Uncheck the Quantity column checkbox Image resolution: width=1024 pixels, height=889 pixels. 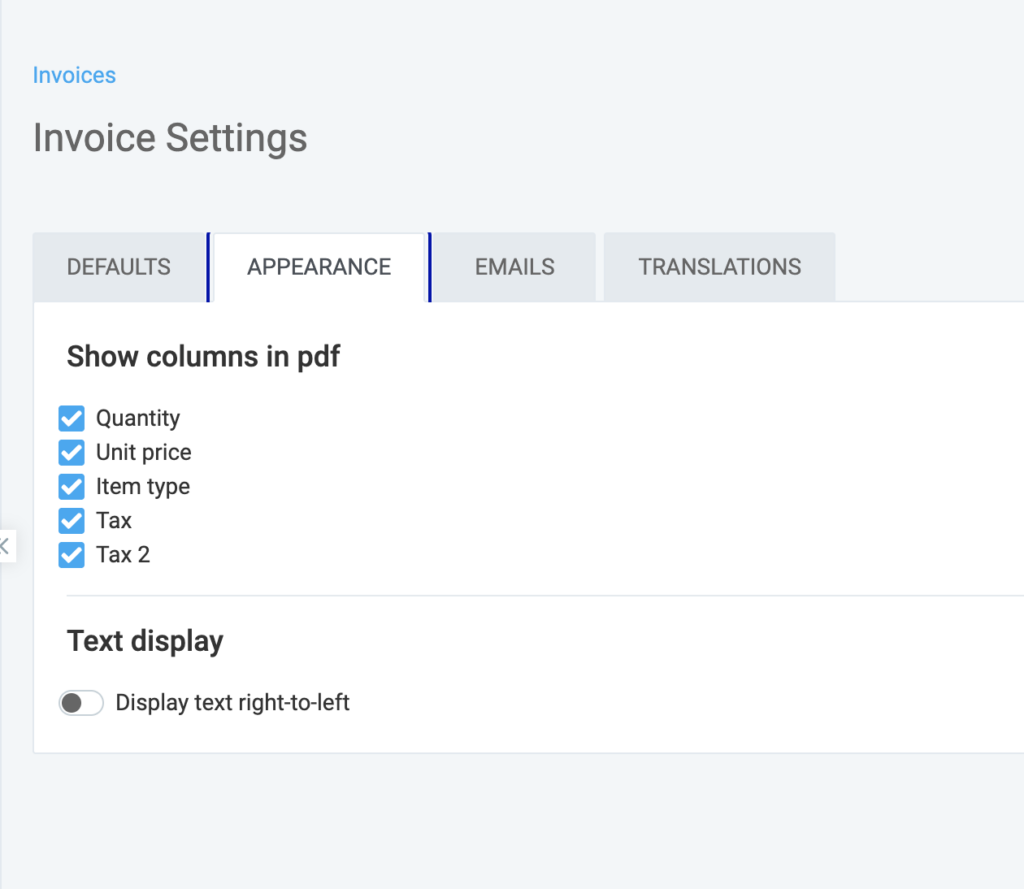click(71, 418)
